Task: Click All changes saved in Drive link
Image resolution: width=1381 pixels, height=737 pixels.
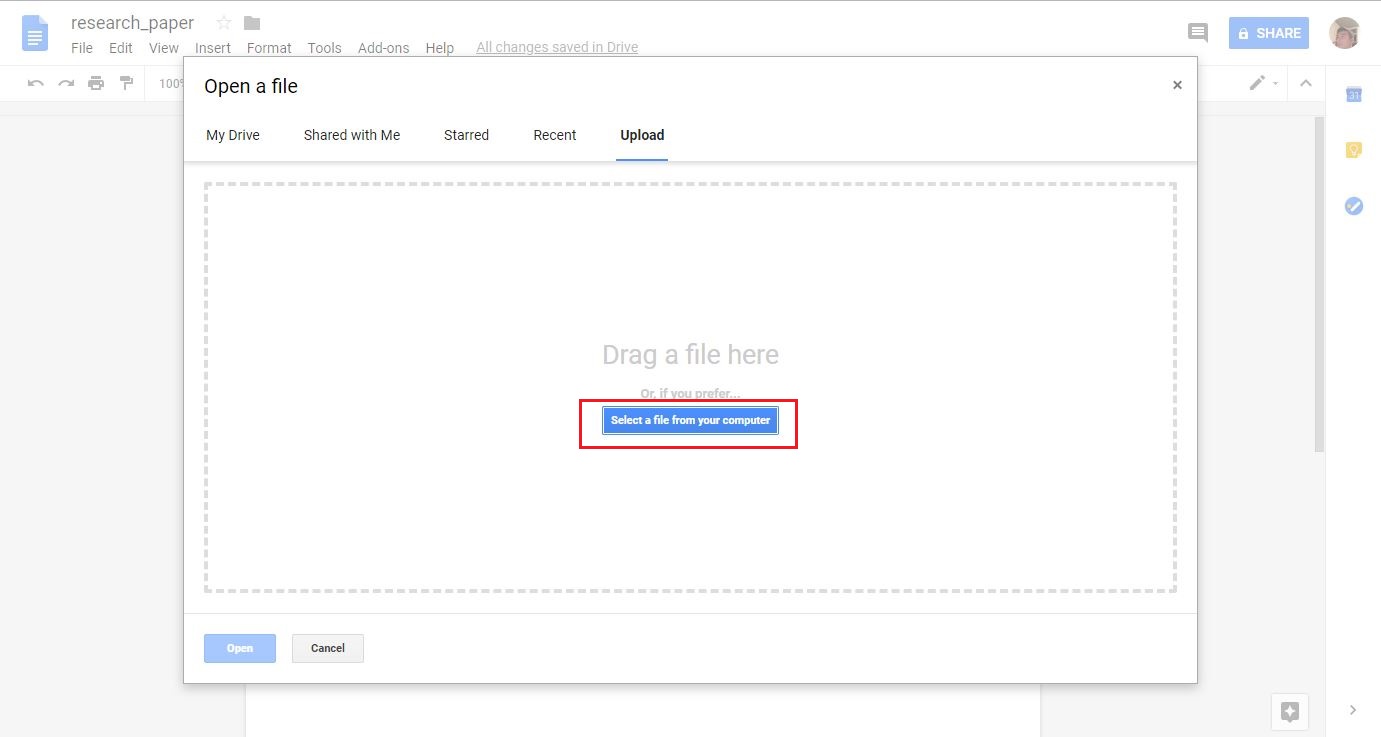Action: point(557,48)
